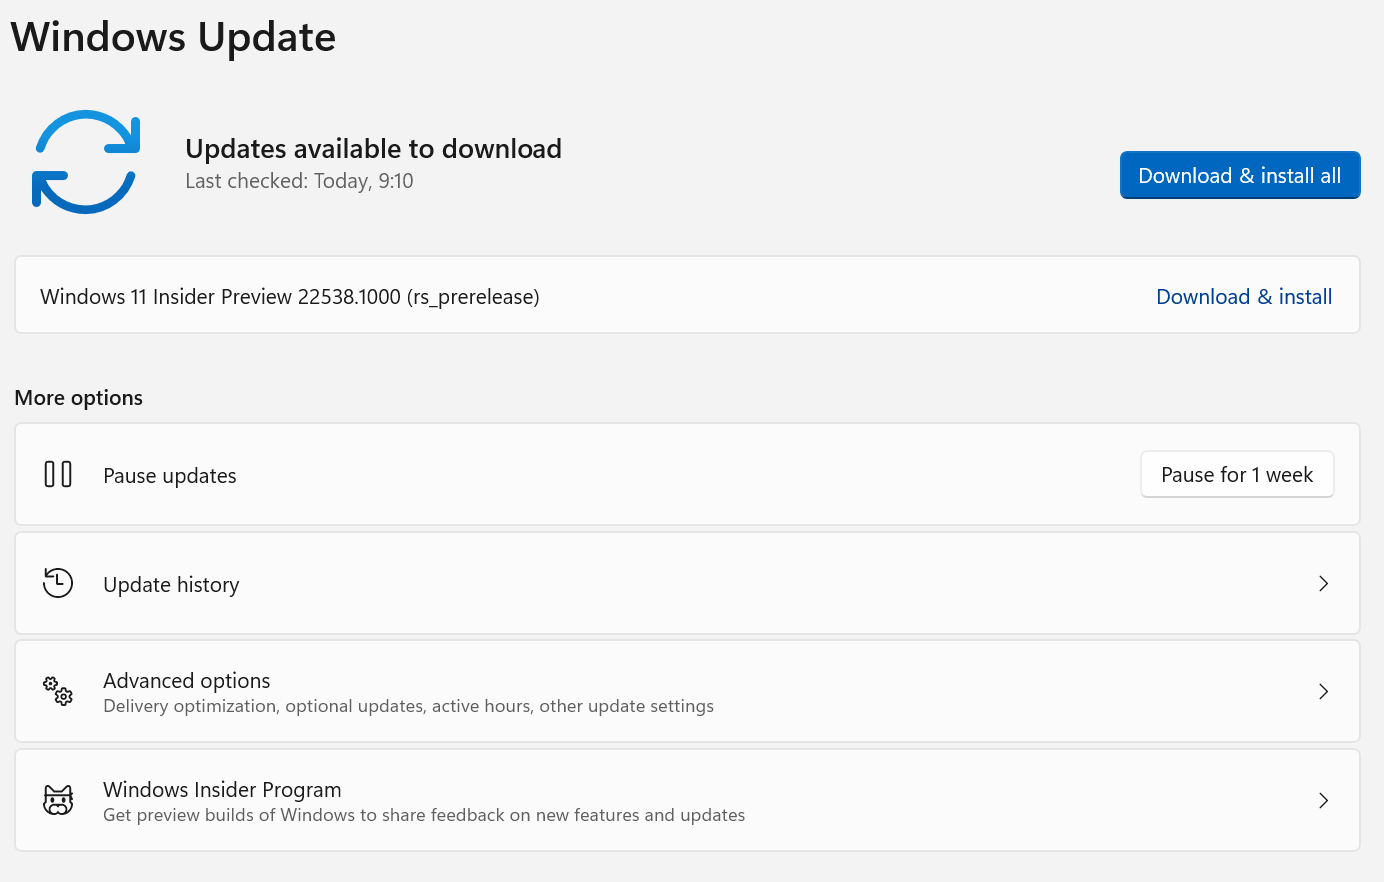The image size is (1384, 882).
Task: Click the Pause updates label
Action: point(170,476)
